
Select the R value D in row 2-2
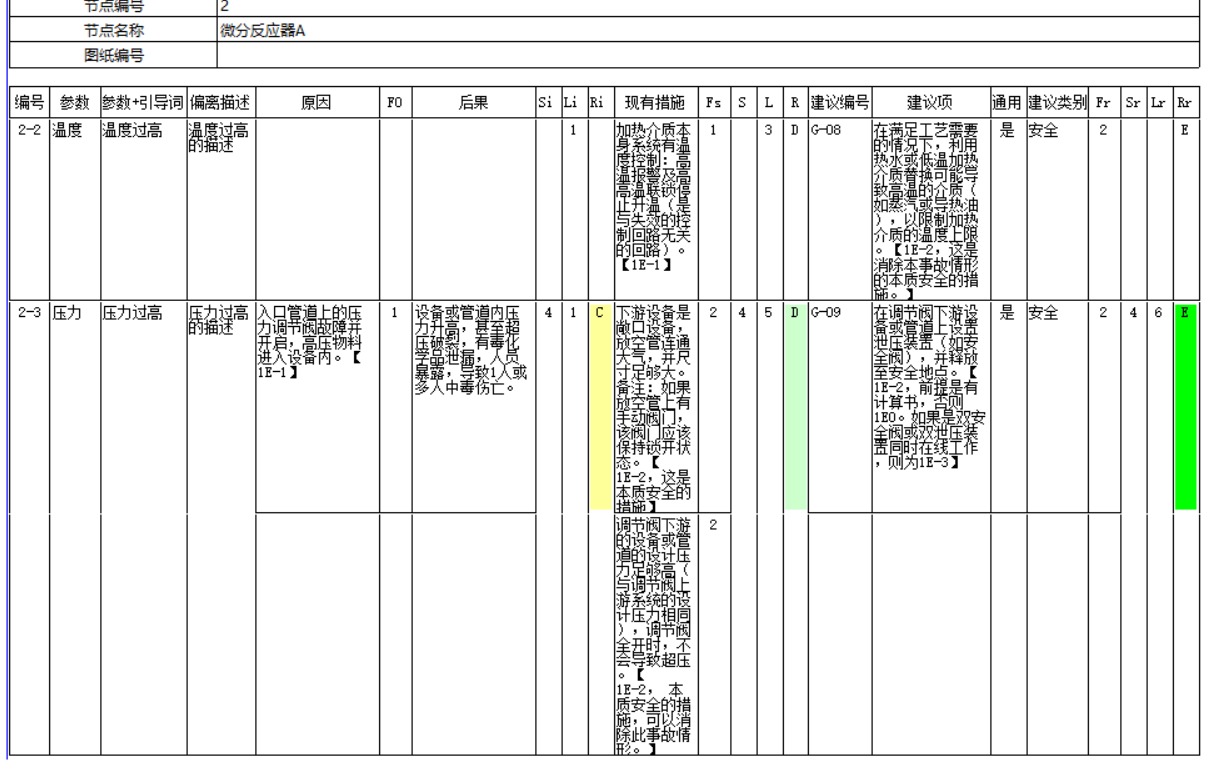tap(794, 130)
